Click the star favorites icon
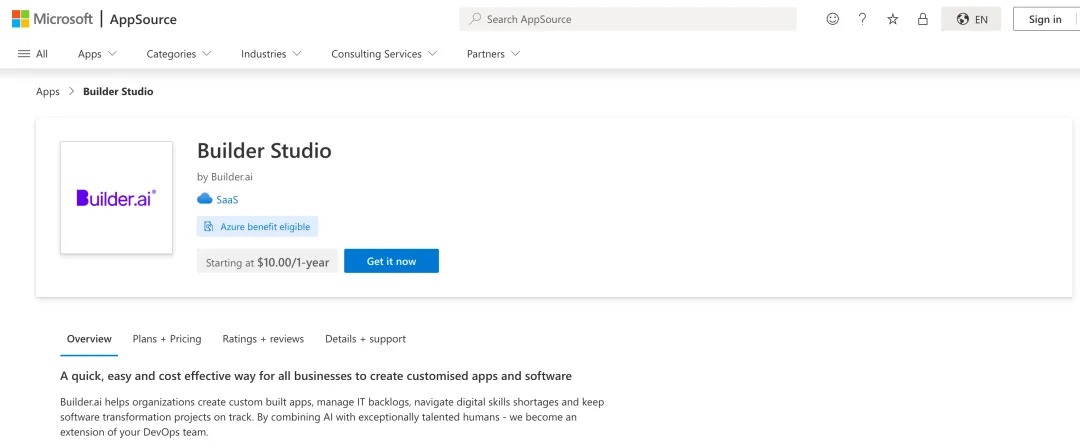Image resolution: width=1080 pixels, height=448 pixels. (x=893, y=19)
